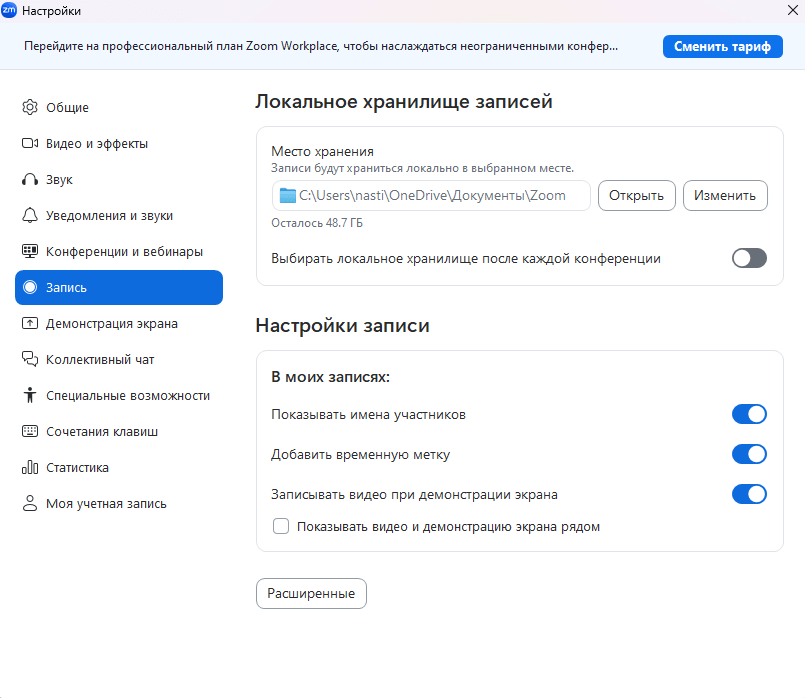The image size is (805, 698).
Task: Click the chat bubbles icon for Коллективный чат
Action: tap(30, 360)
